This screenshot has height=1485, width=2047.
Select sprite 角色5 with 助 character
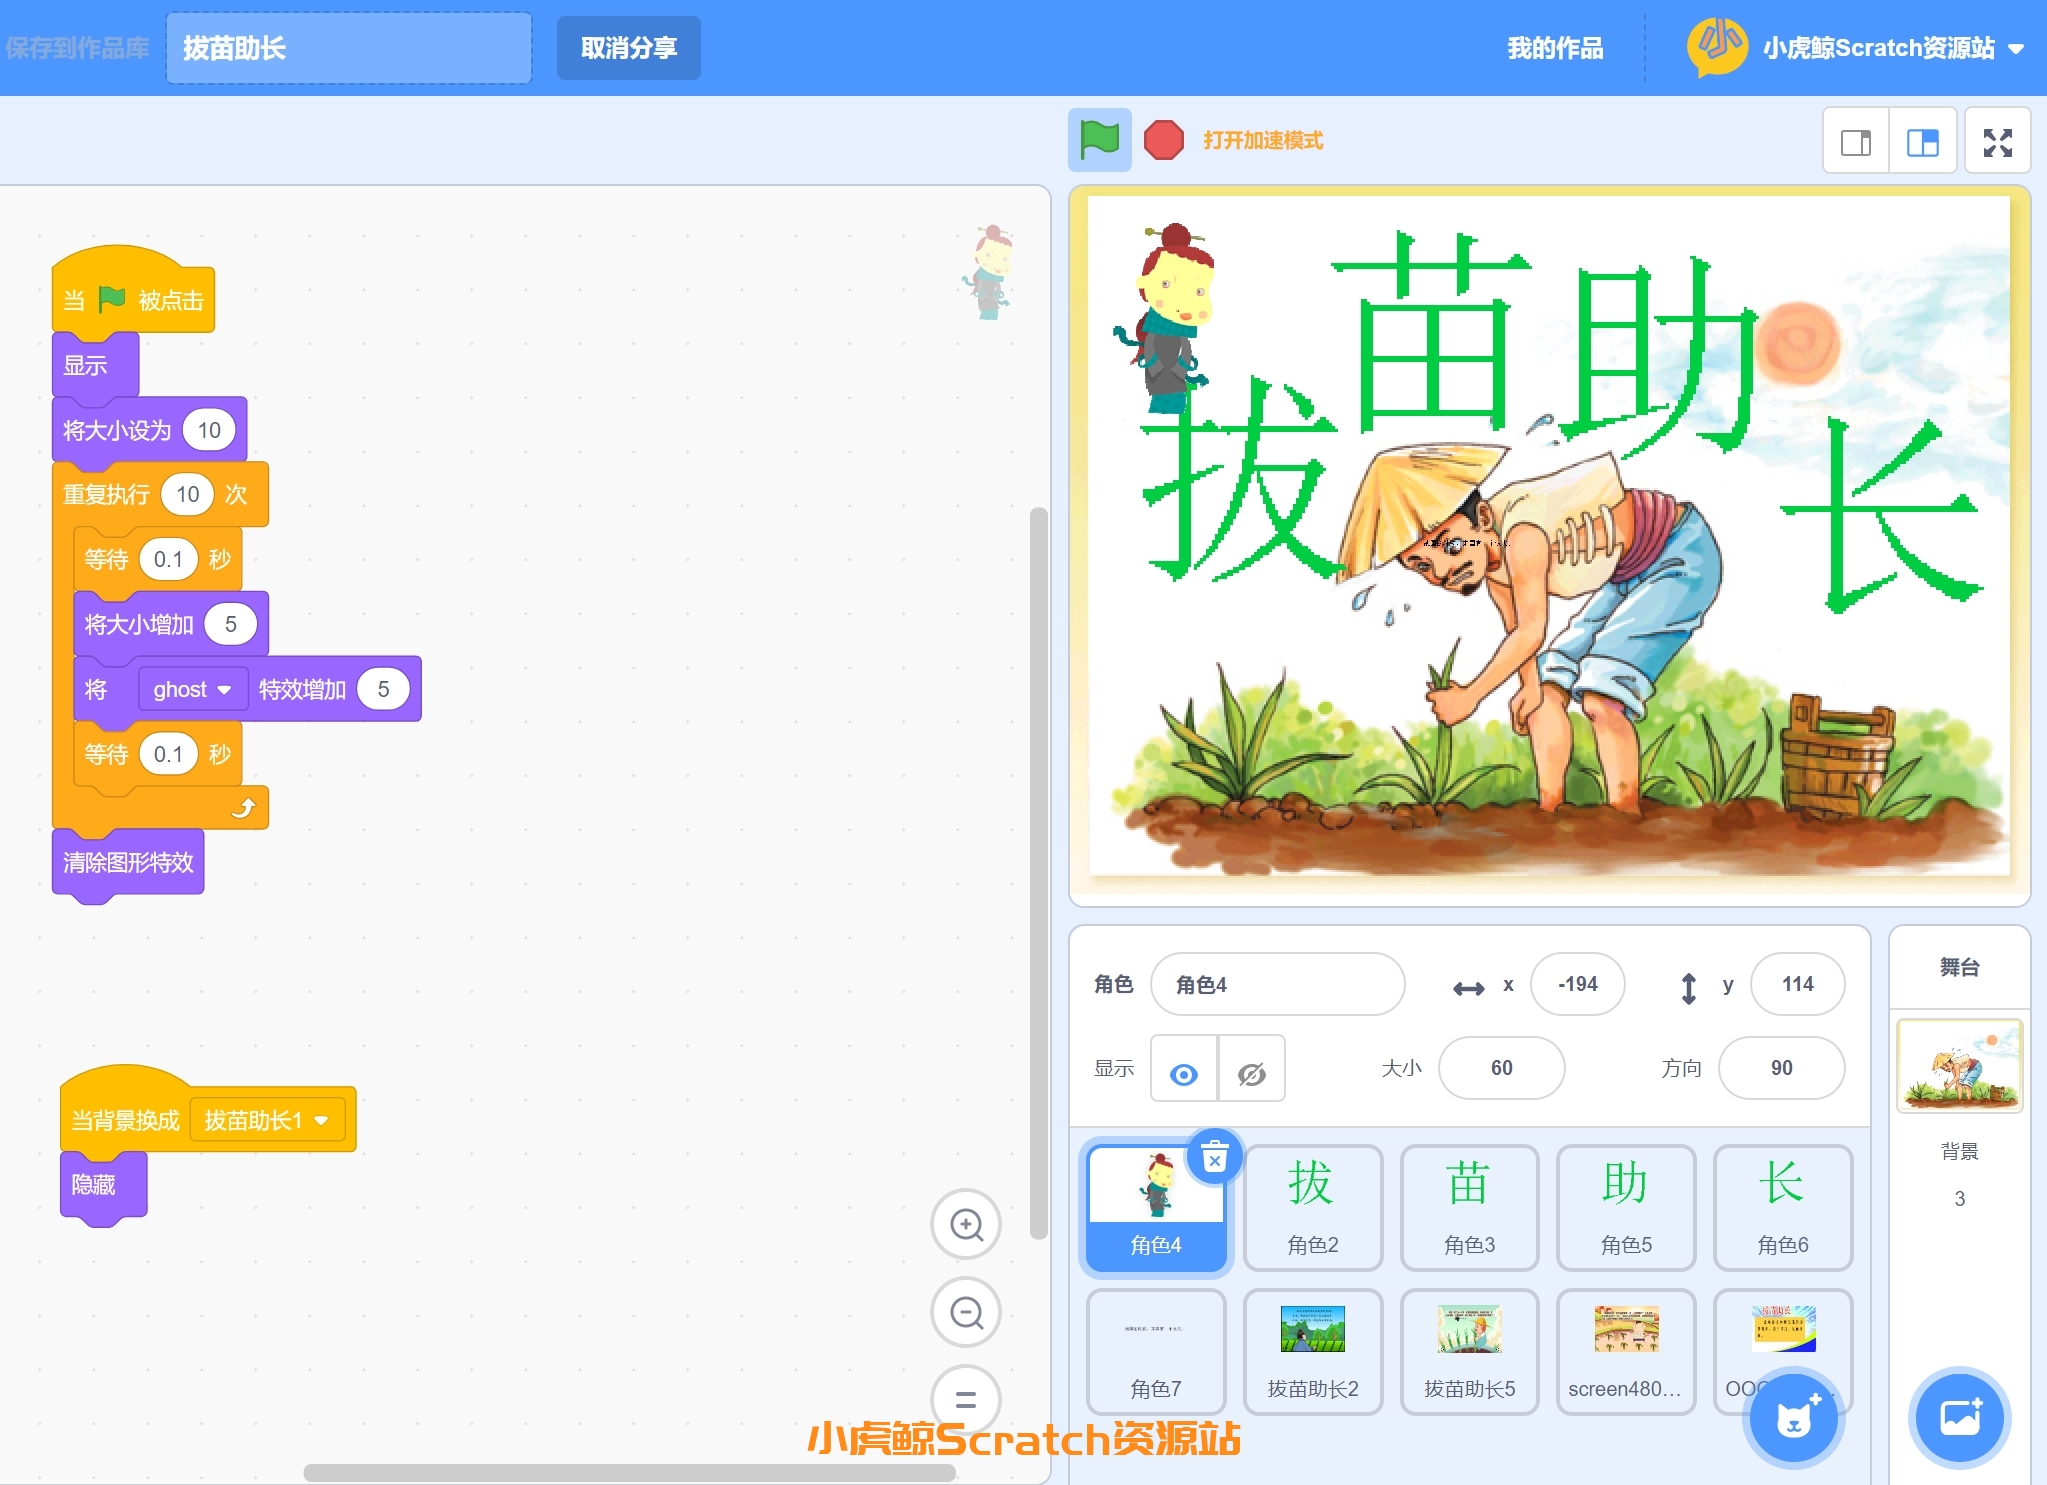pos(1626,1208)
